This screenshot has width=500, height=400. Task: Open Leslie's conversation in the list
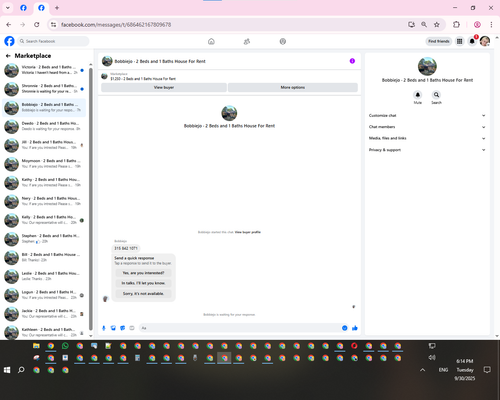tap(44, 276)
